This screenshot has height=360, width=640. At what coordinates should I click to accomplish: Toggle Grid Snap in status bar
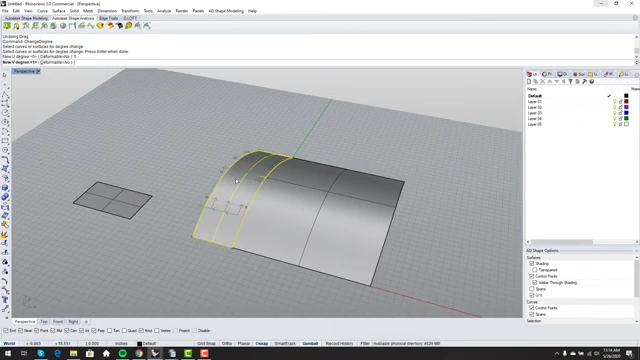coord(206,344)
